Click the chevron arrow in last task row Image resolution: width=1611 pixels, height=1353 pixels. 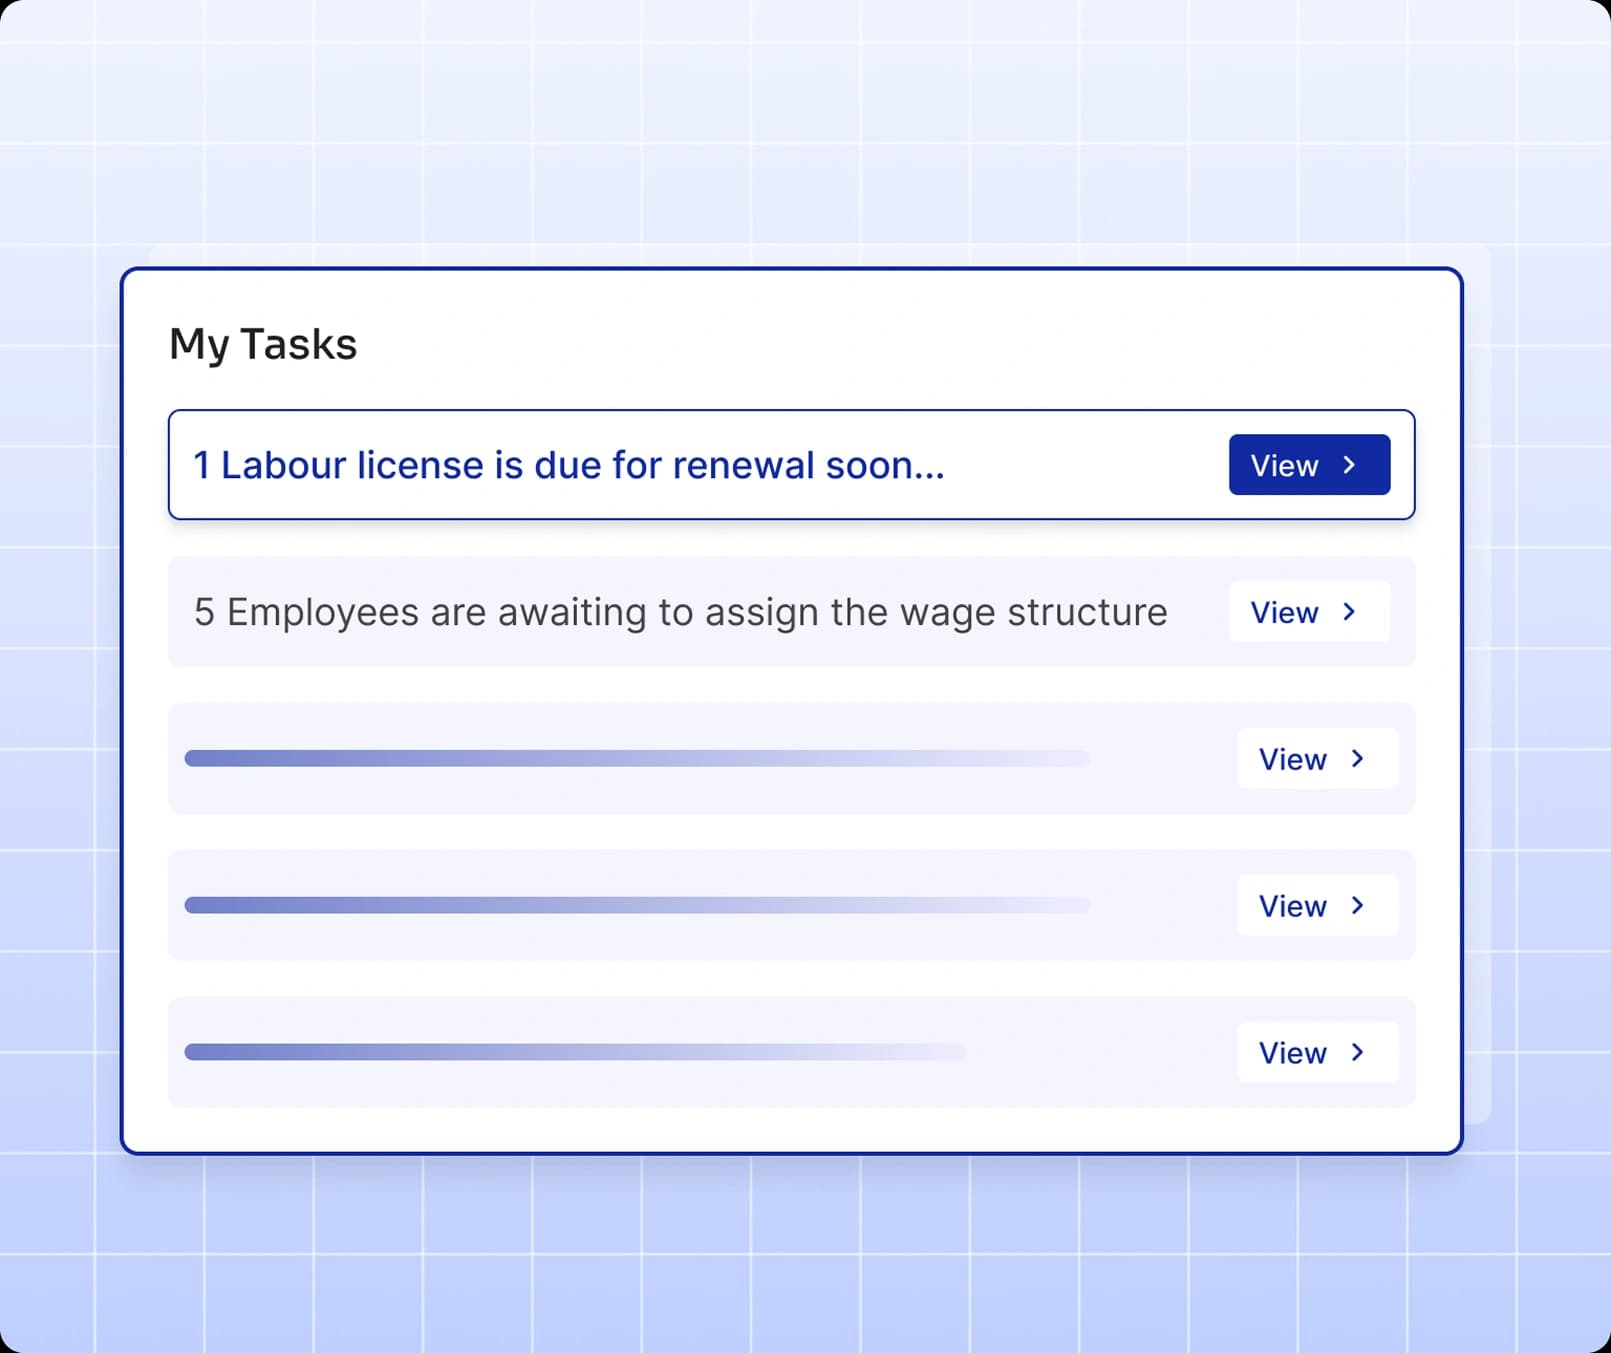(x=1357, y=1052)
